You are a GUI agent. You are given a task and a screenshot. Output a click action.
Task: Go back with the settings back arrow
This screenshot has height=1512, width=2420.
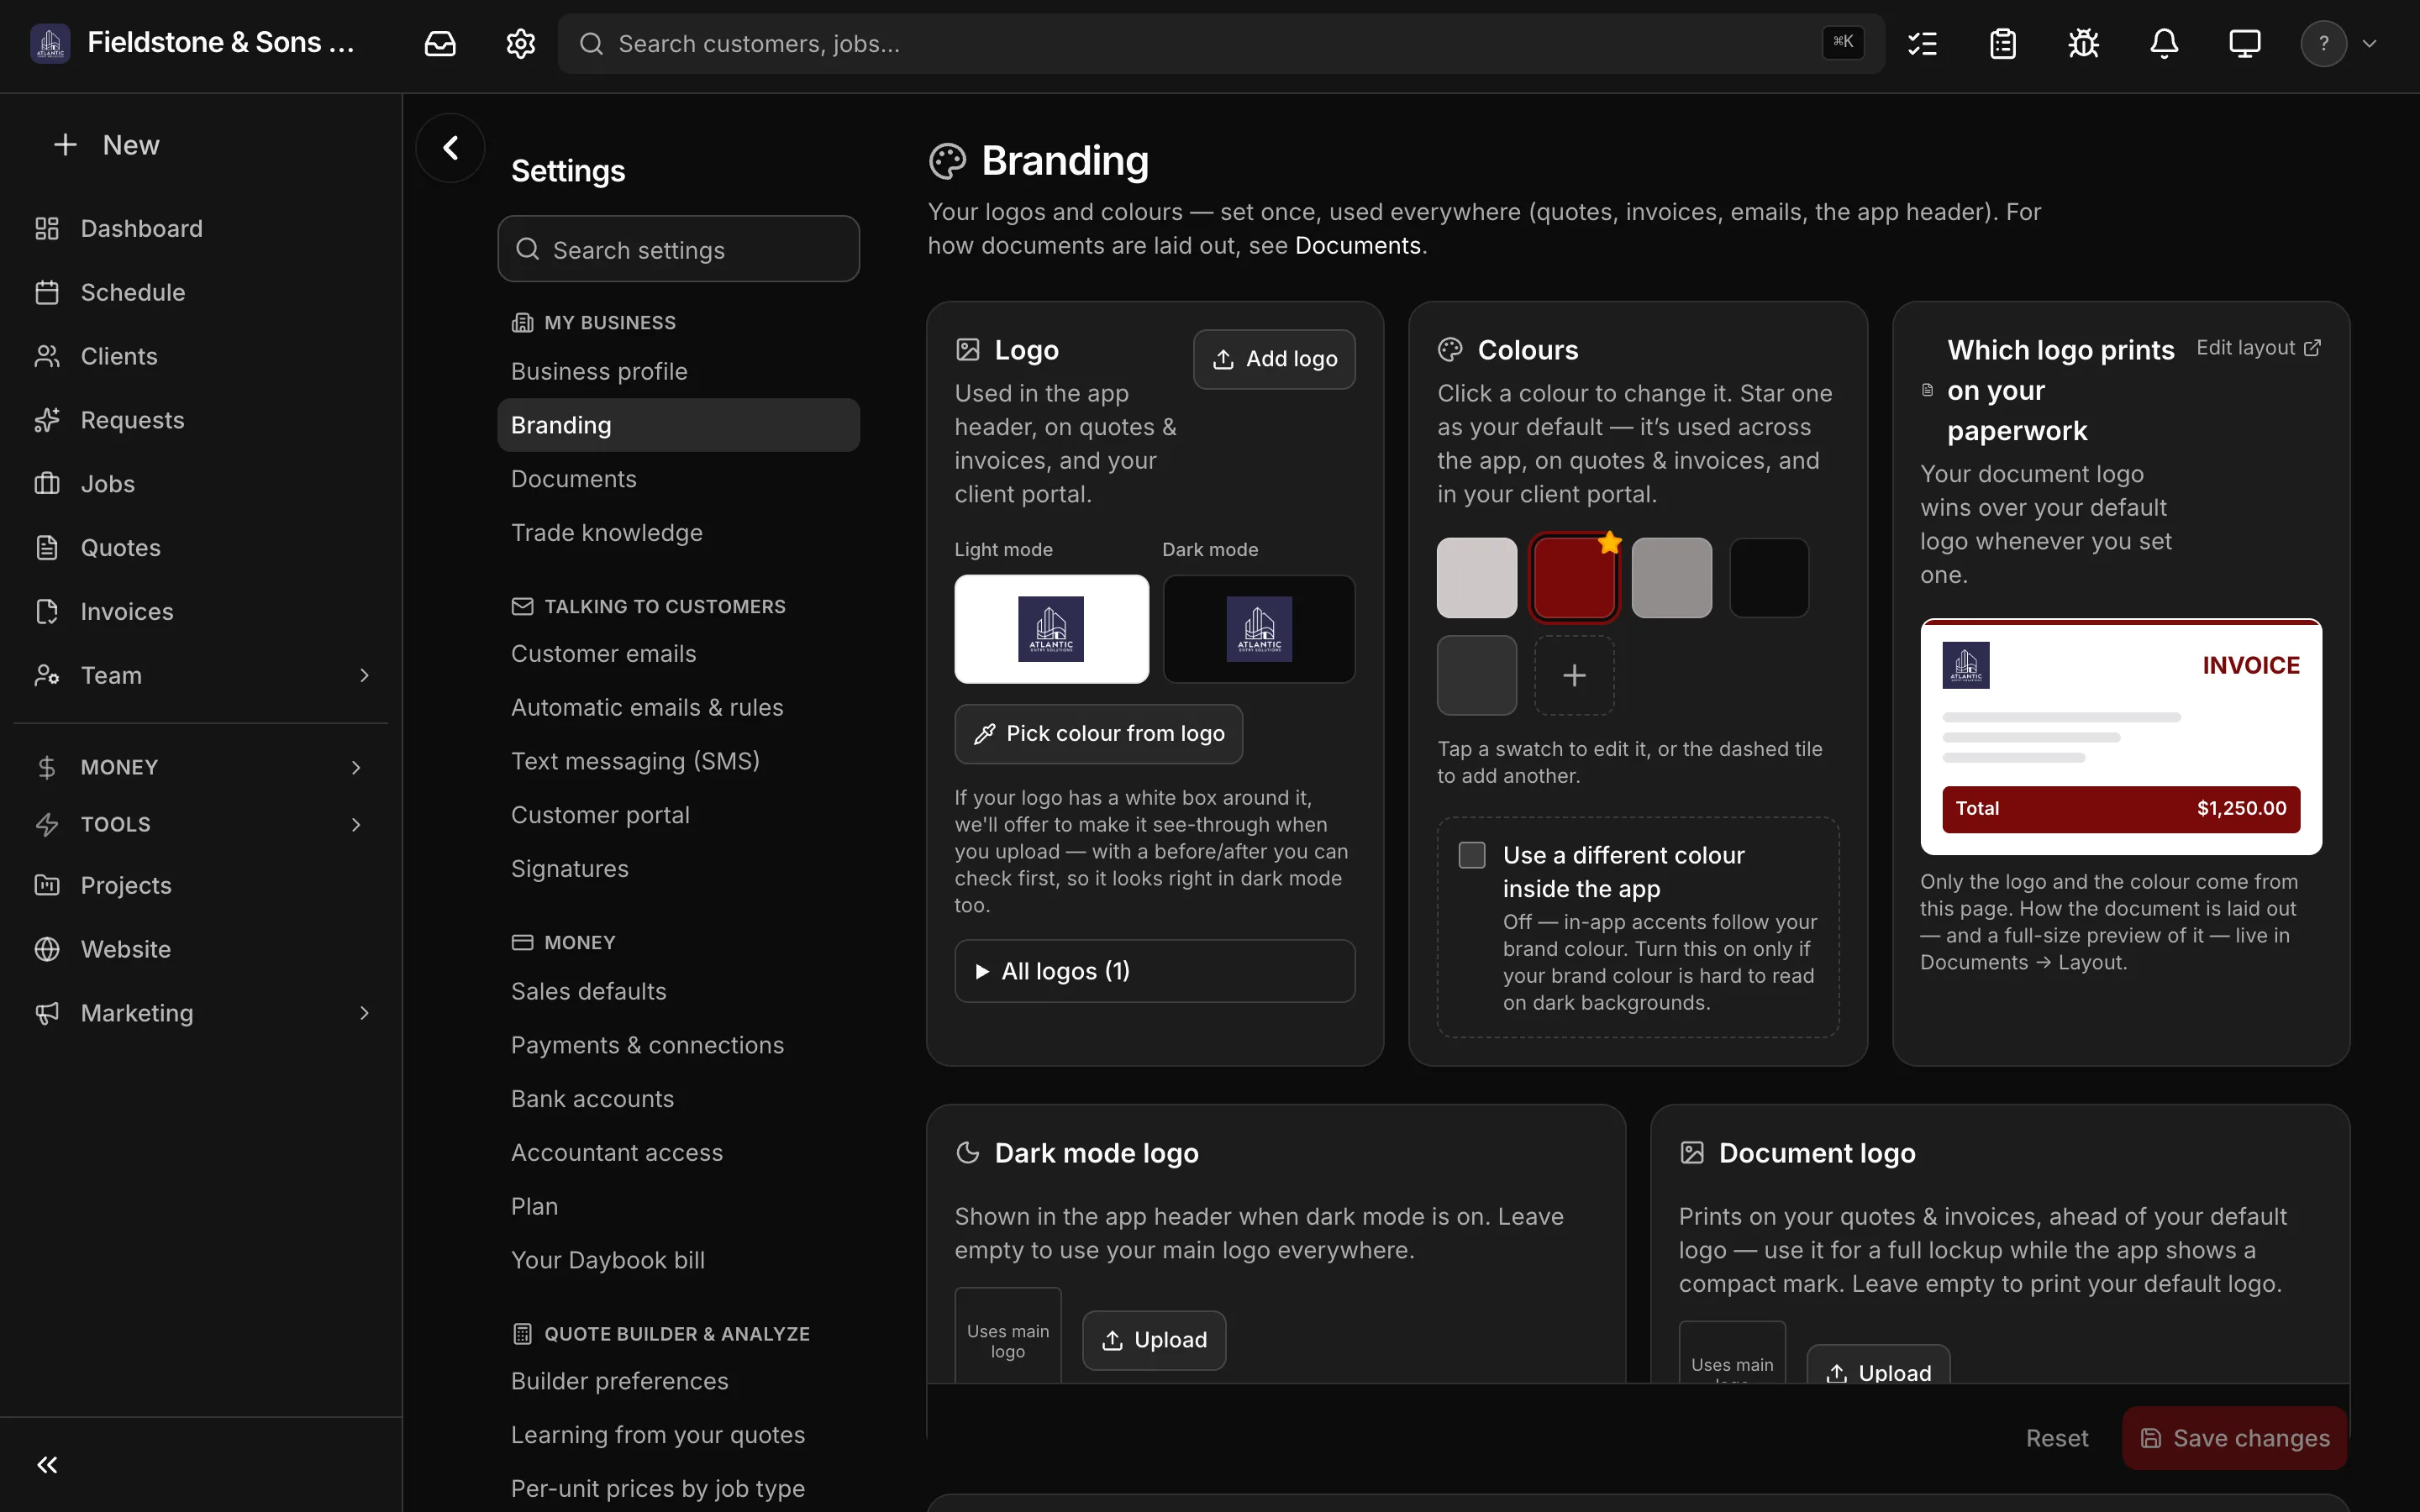point(451,148)
